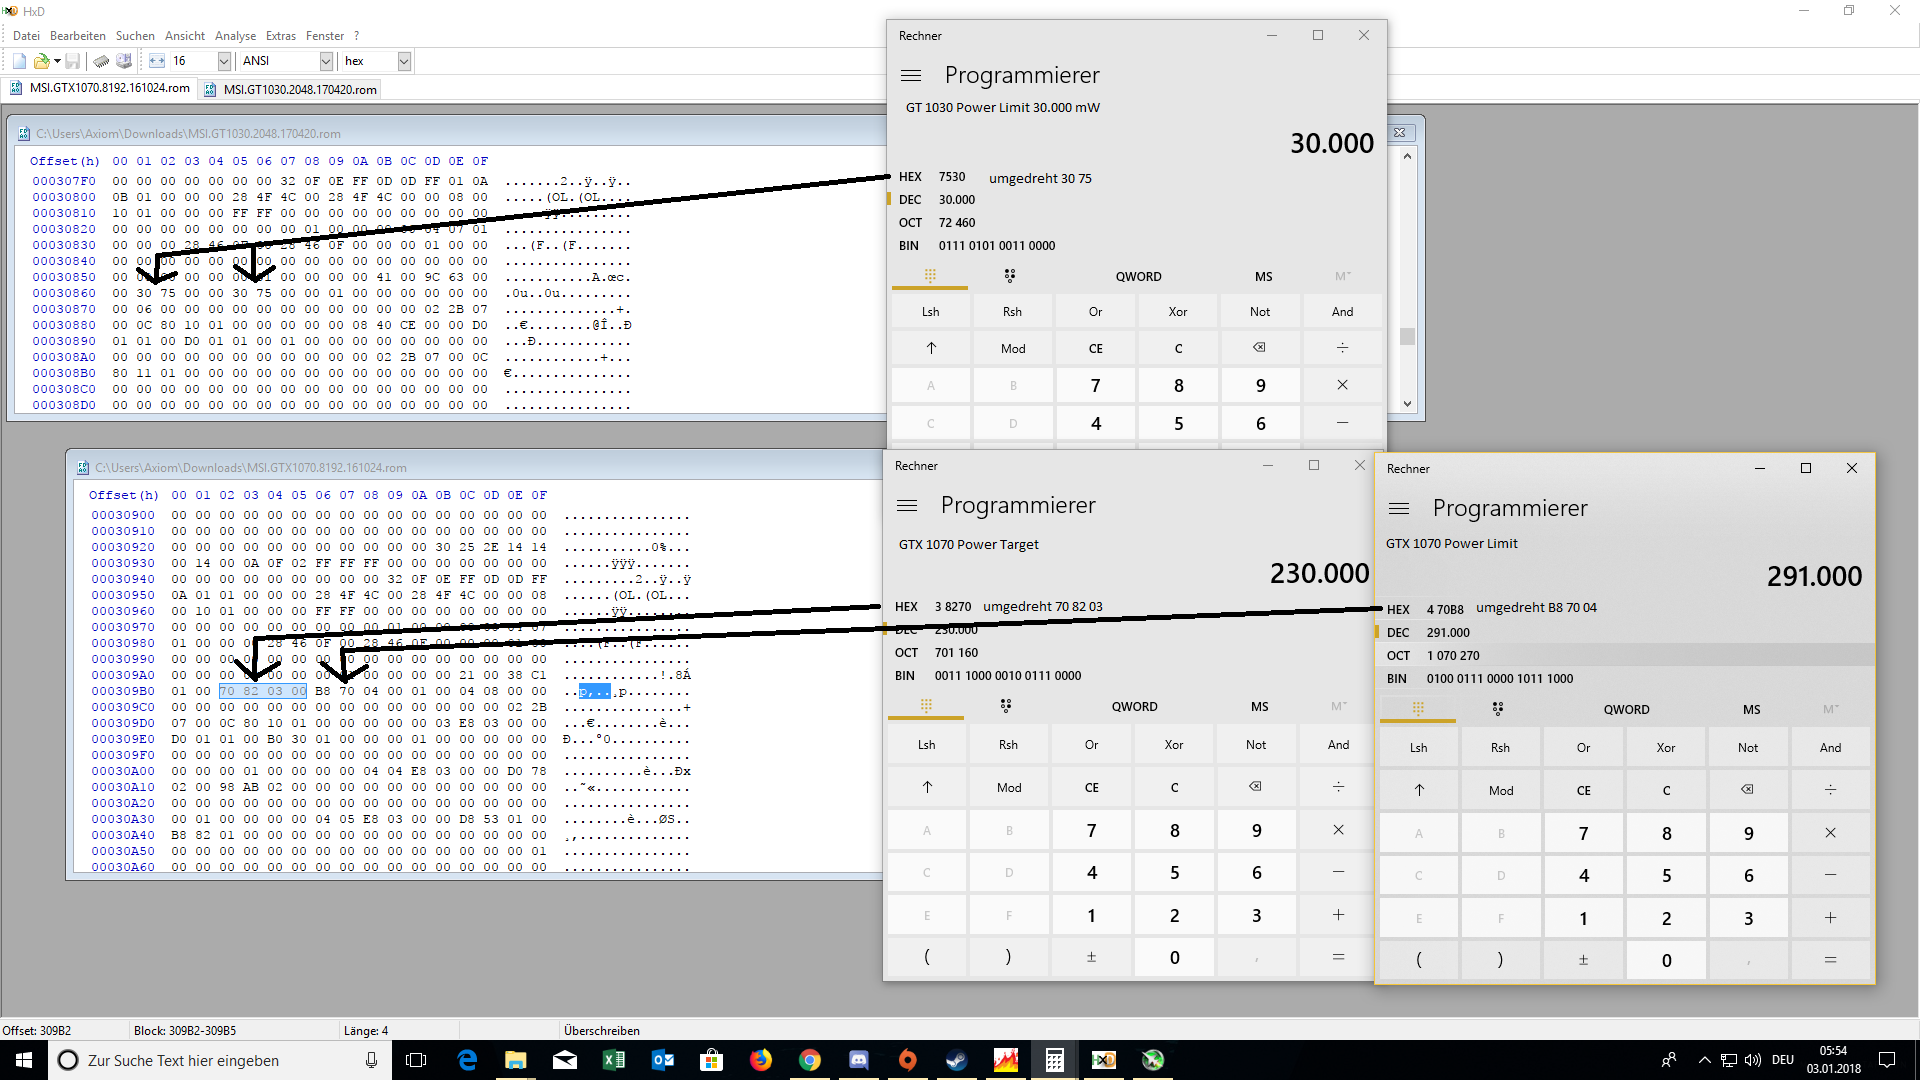Select bit toggling keypad in GTX 1070 Power Target calculator
The width and height of the screenshot is (1920, 1080).
tap(1006, 706)
